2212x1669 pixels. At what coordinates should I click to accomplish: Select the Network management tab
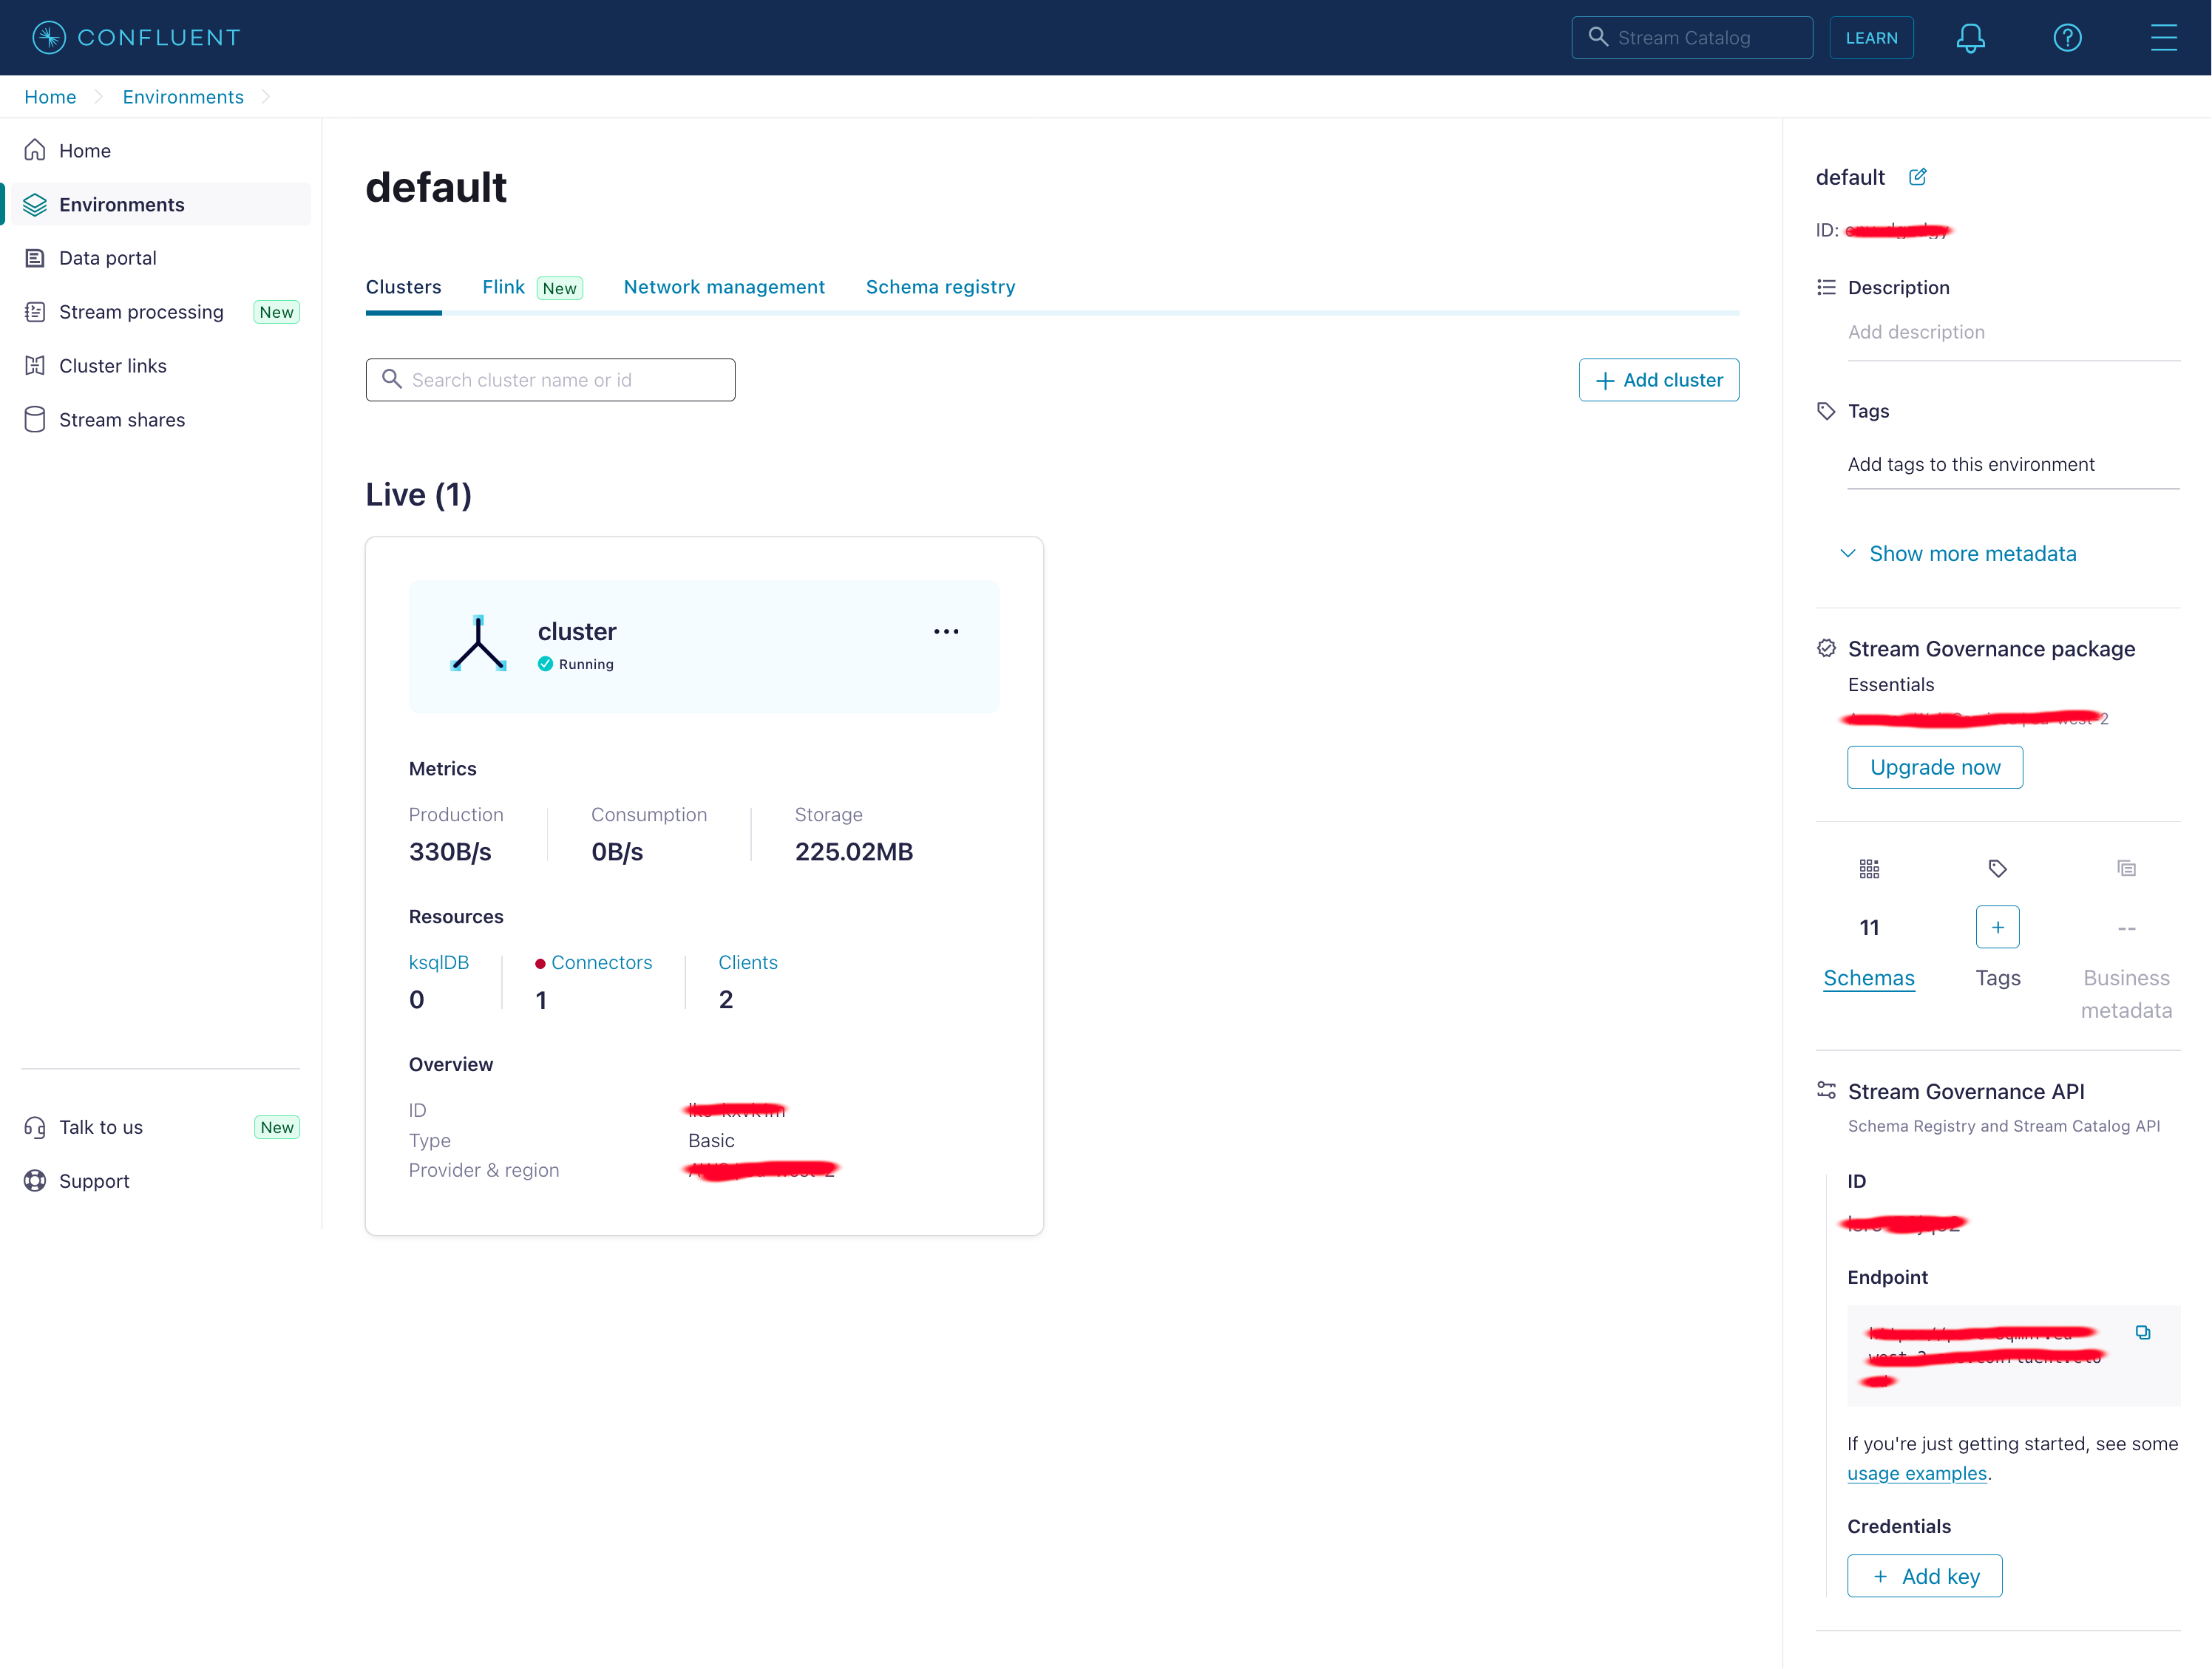pyautogui.click(x=723, y=287)
